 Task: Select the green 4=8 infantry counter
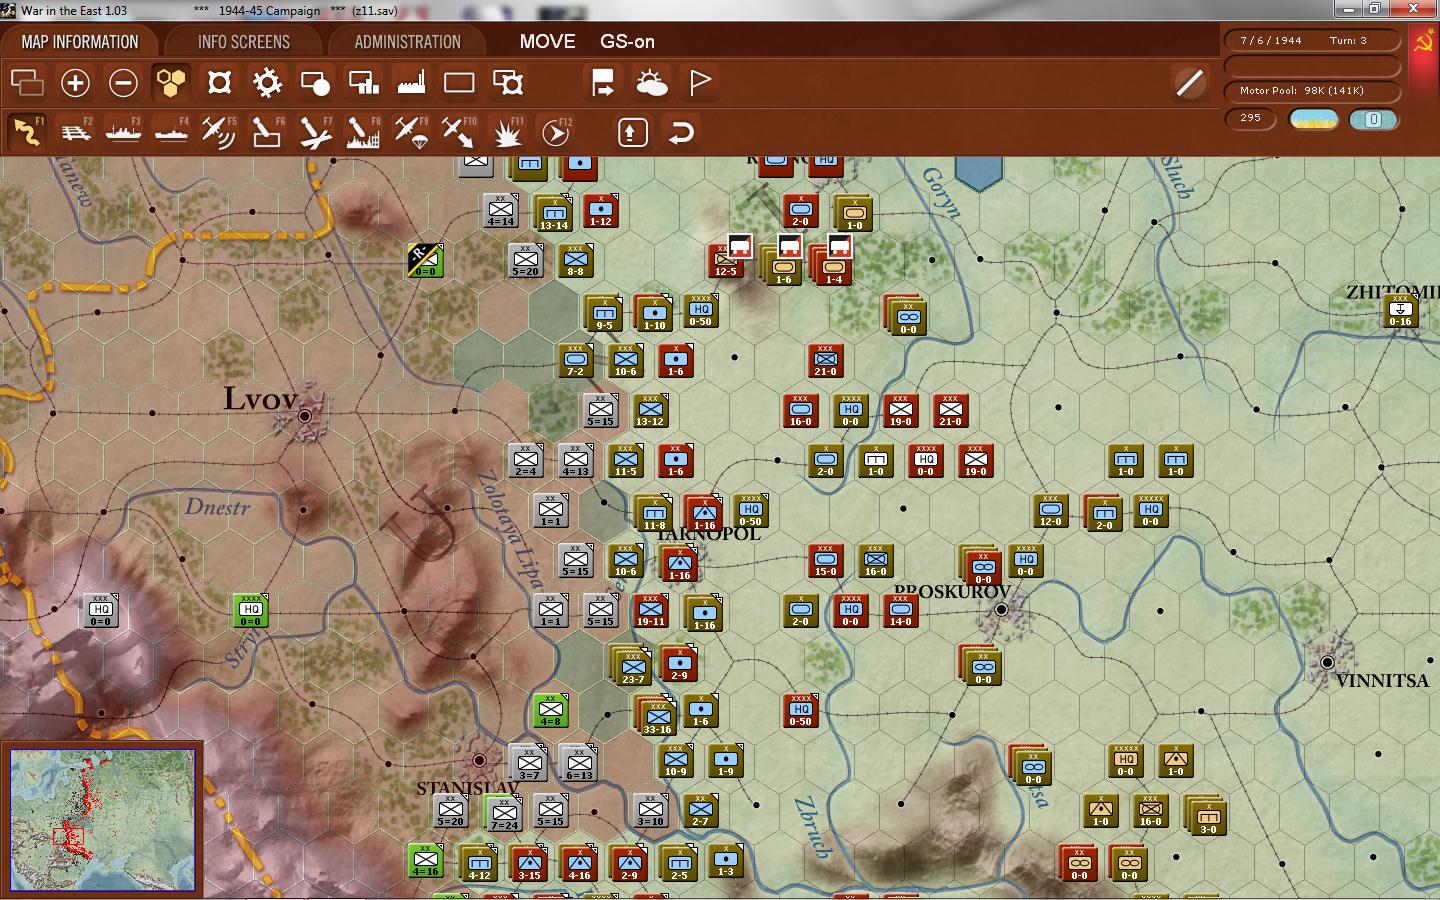[x=550, y=711]
